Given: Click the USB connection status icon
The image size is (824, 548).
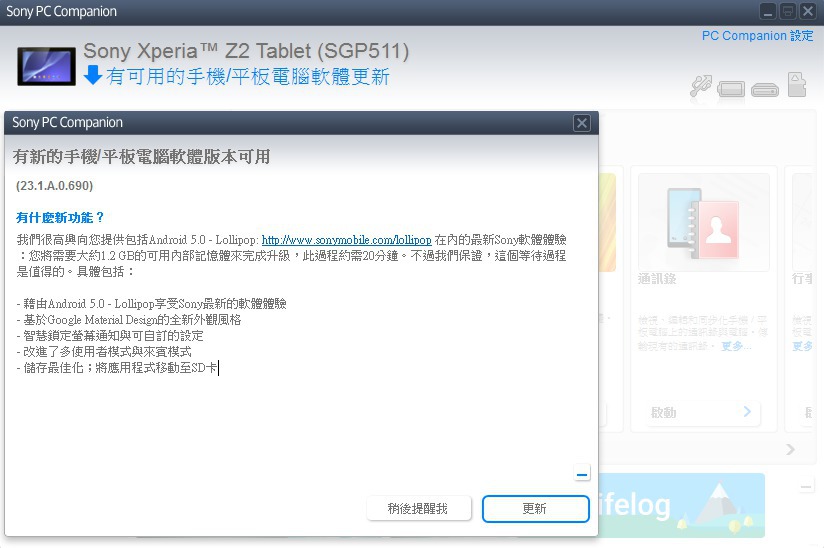Looking at the screenshot, I should pos(701,86).
